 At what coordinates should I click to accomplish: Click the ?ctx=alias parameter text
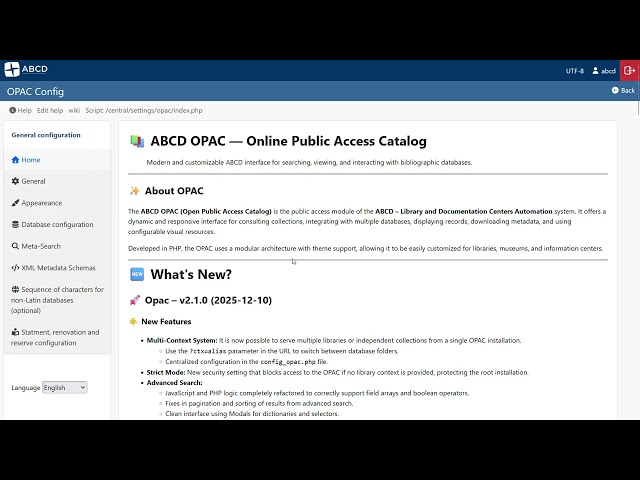pos(208,351)
